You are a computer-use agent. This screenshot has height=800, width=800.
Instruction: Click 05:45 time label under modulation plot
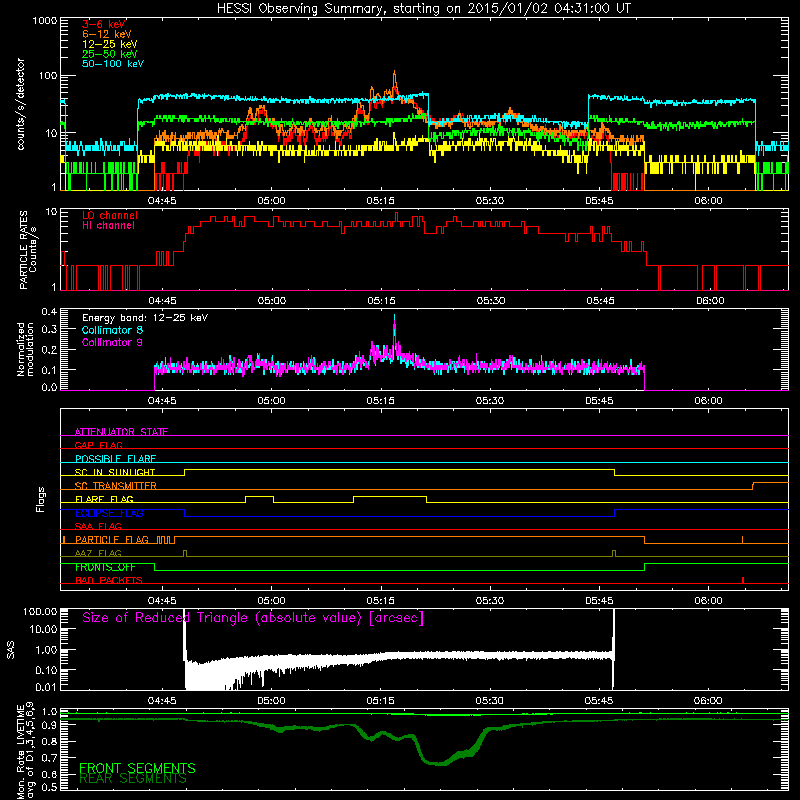(x=599, y=401)
